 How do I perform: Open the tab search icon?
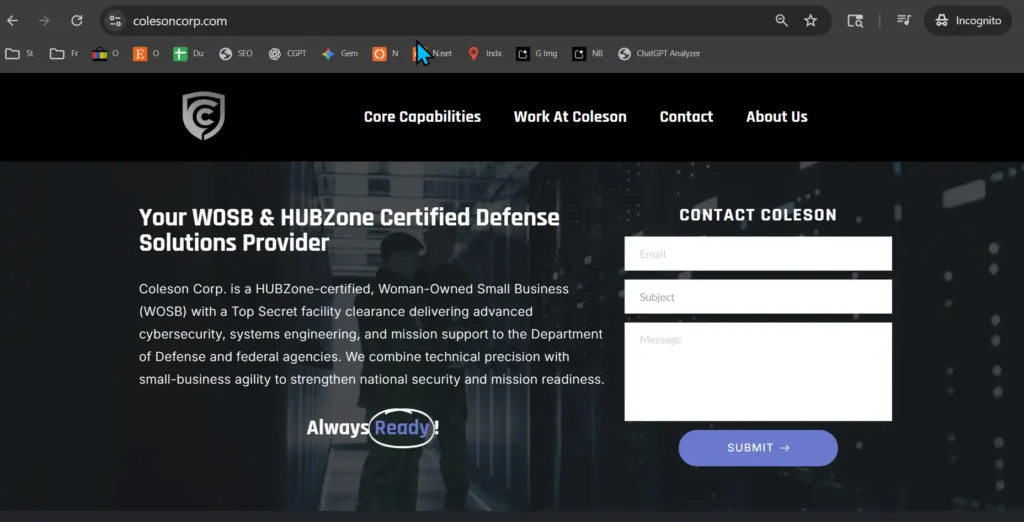point(855,21)
